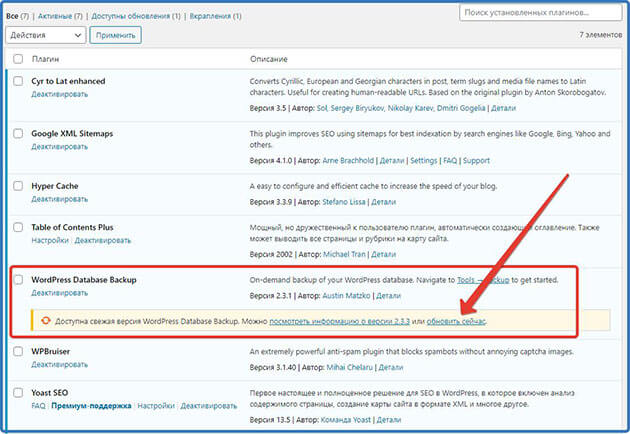Open Детали for Hyper Cache
The image size is (630, 434).
(383, 202)
